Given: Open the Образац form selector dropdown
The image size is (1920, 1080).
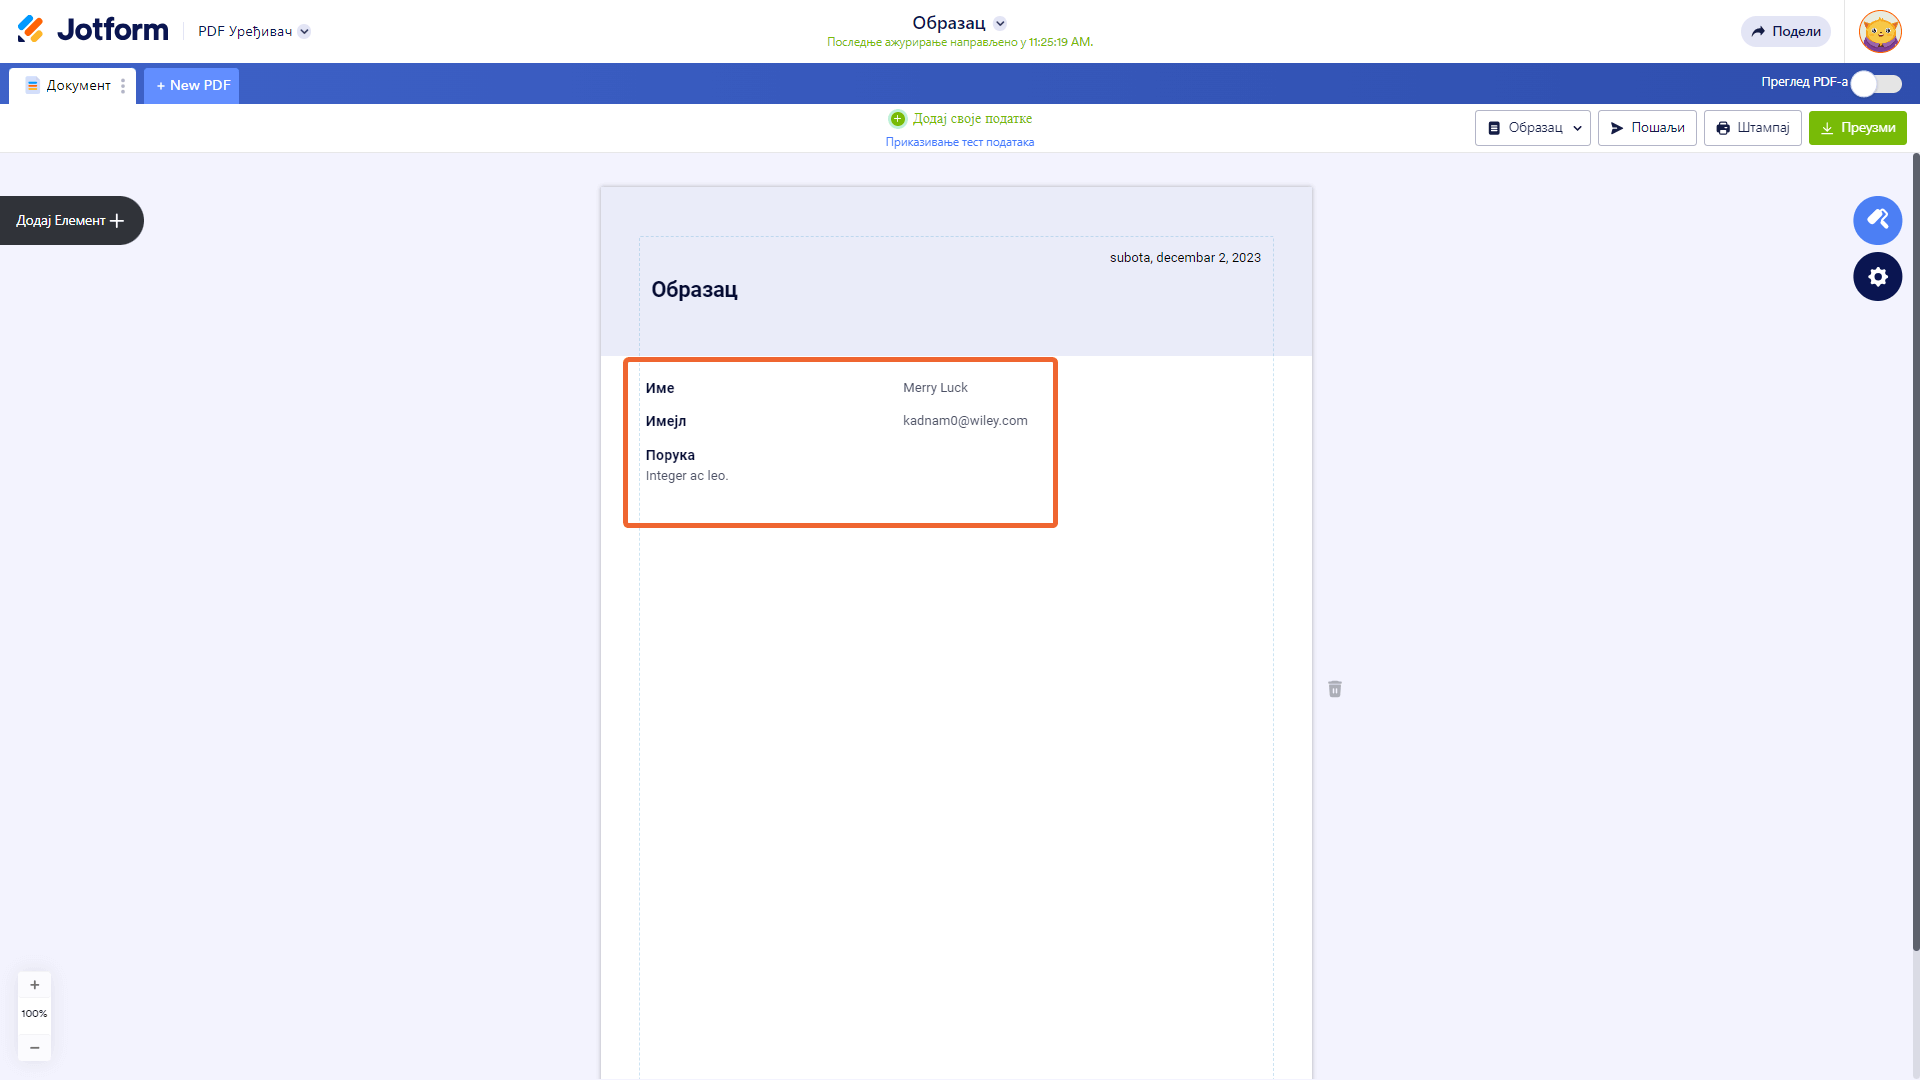Looking at the screenshot, I should click(1532, 128).
